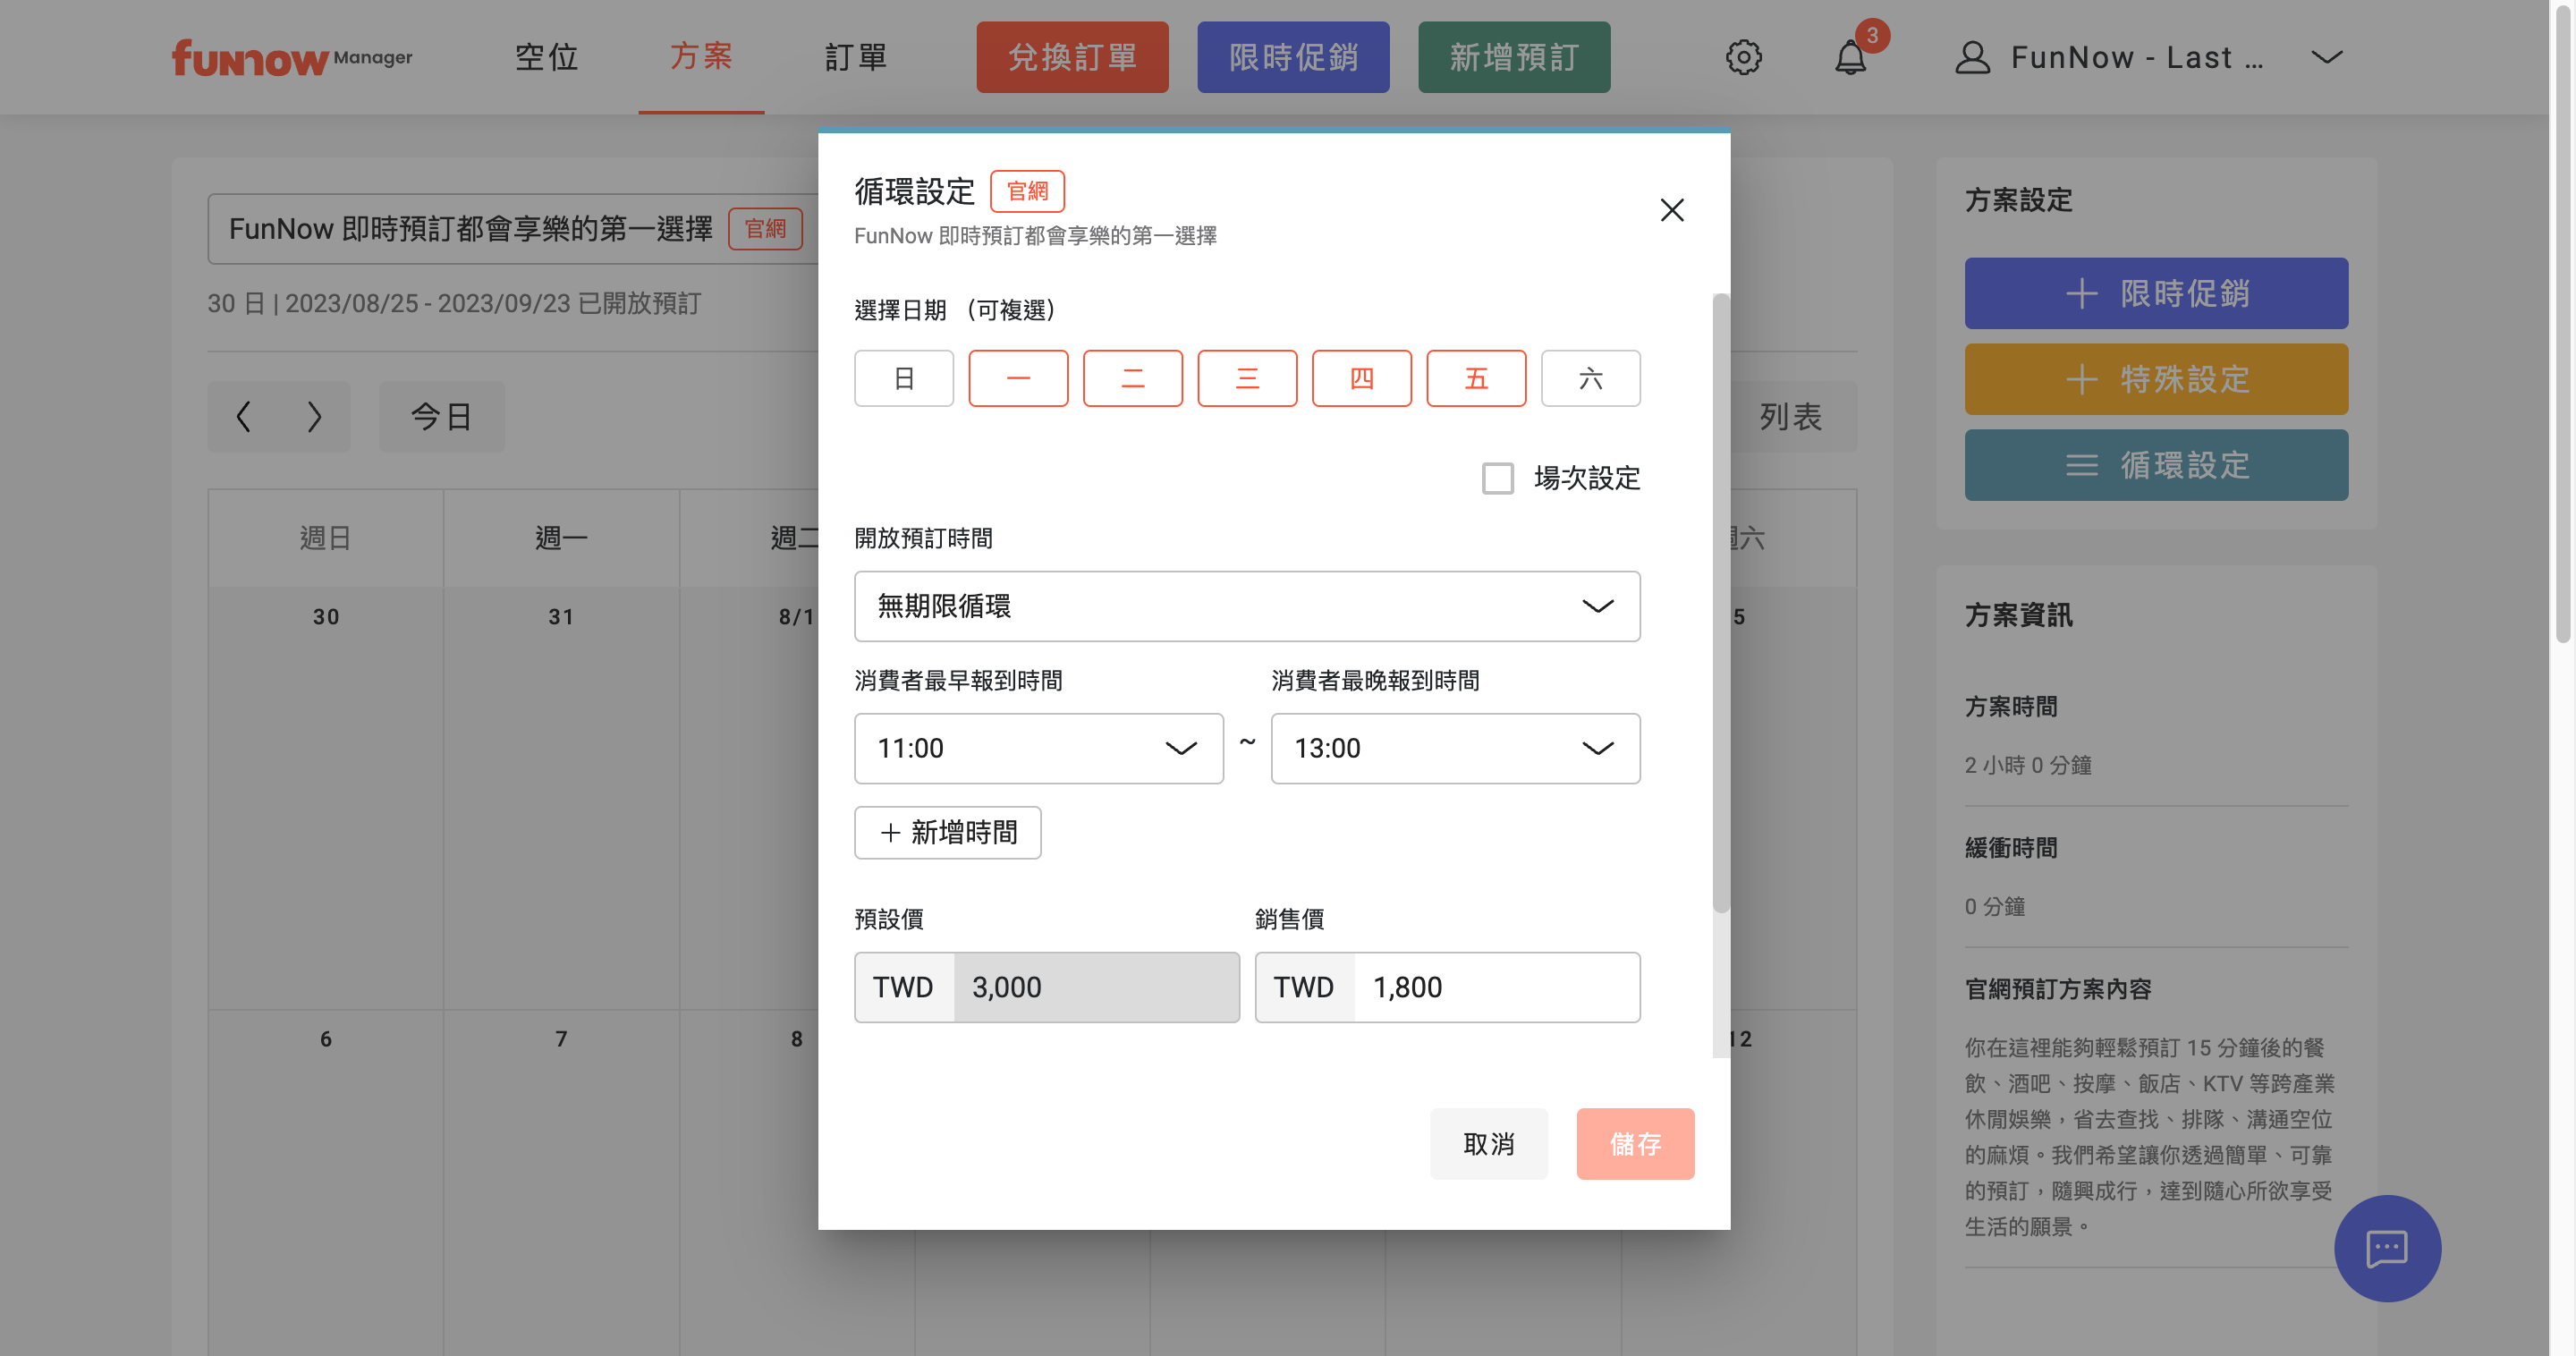Deselect Friday 五 day button
Image resolution: width=2576 pixels, height=1356 pixels.
coord(1476,378)
